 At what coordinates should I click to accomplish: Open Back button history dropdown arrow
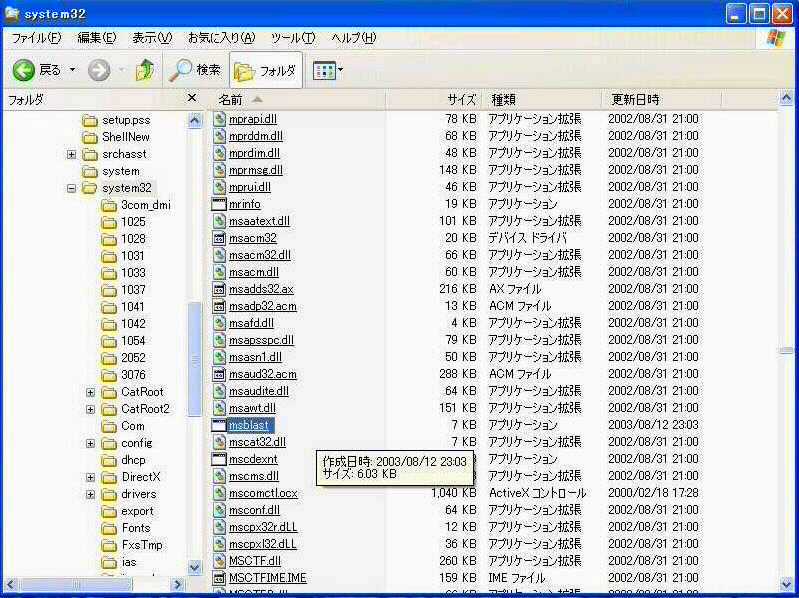coord(72,69)
